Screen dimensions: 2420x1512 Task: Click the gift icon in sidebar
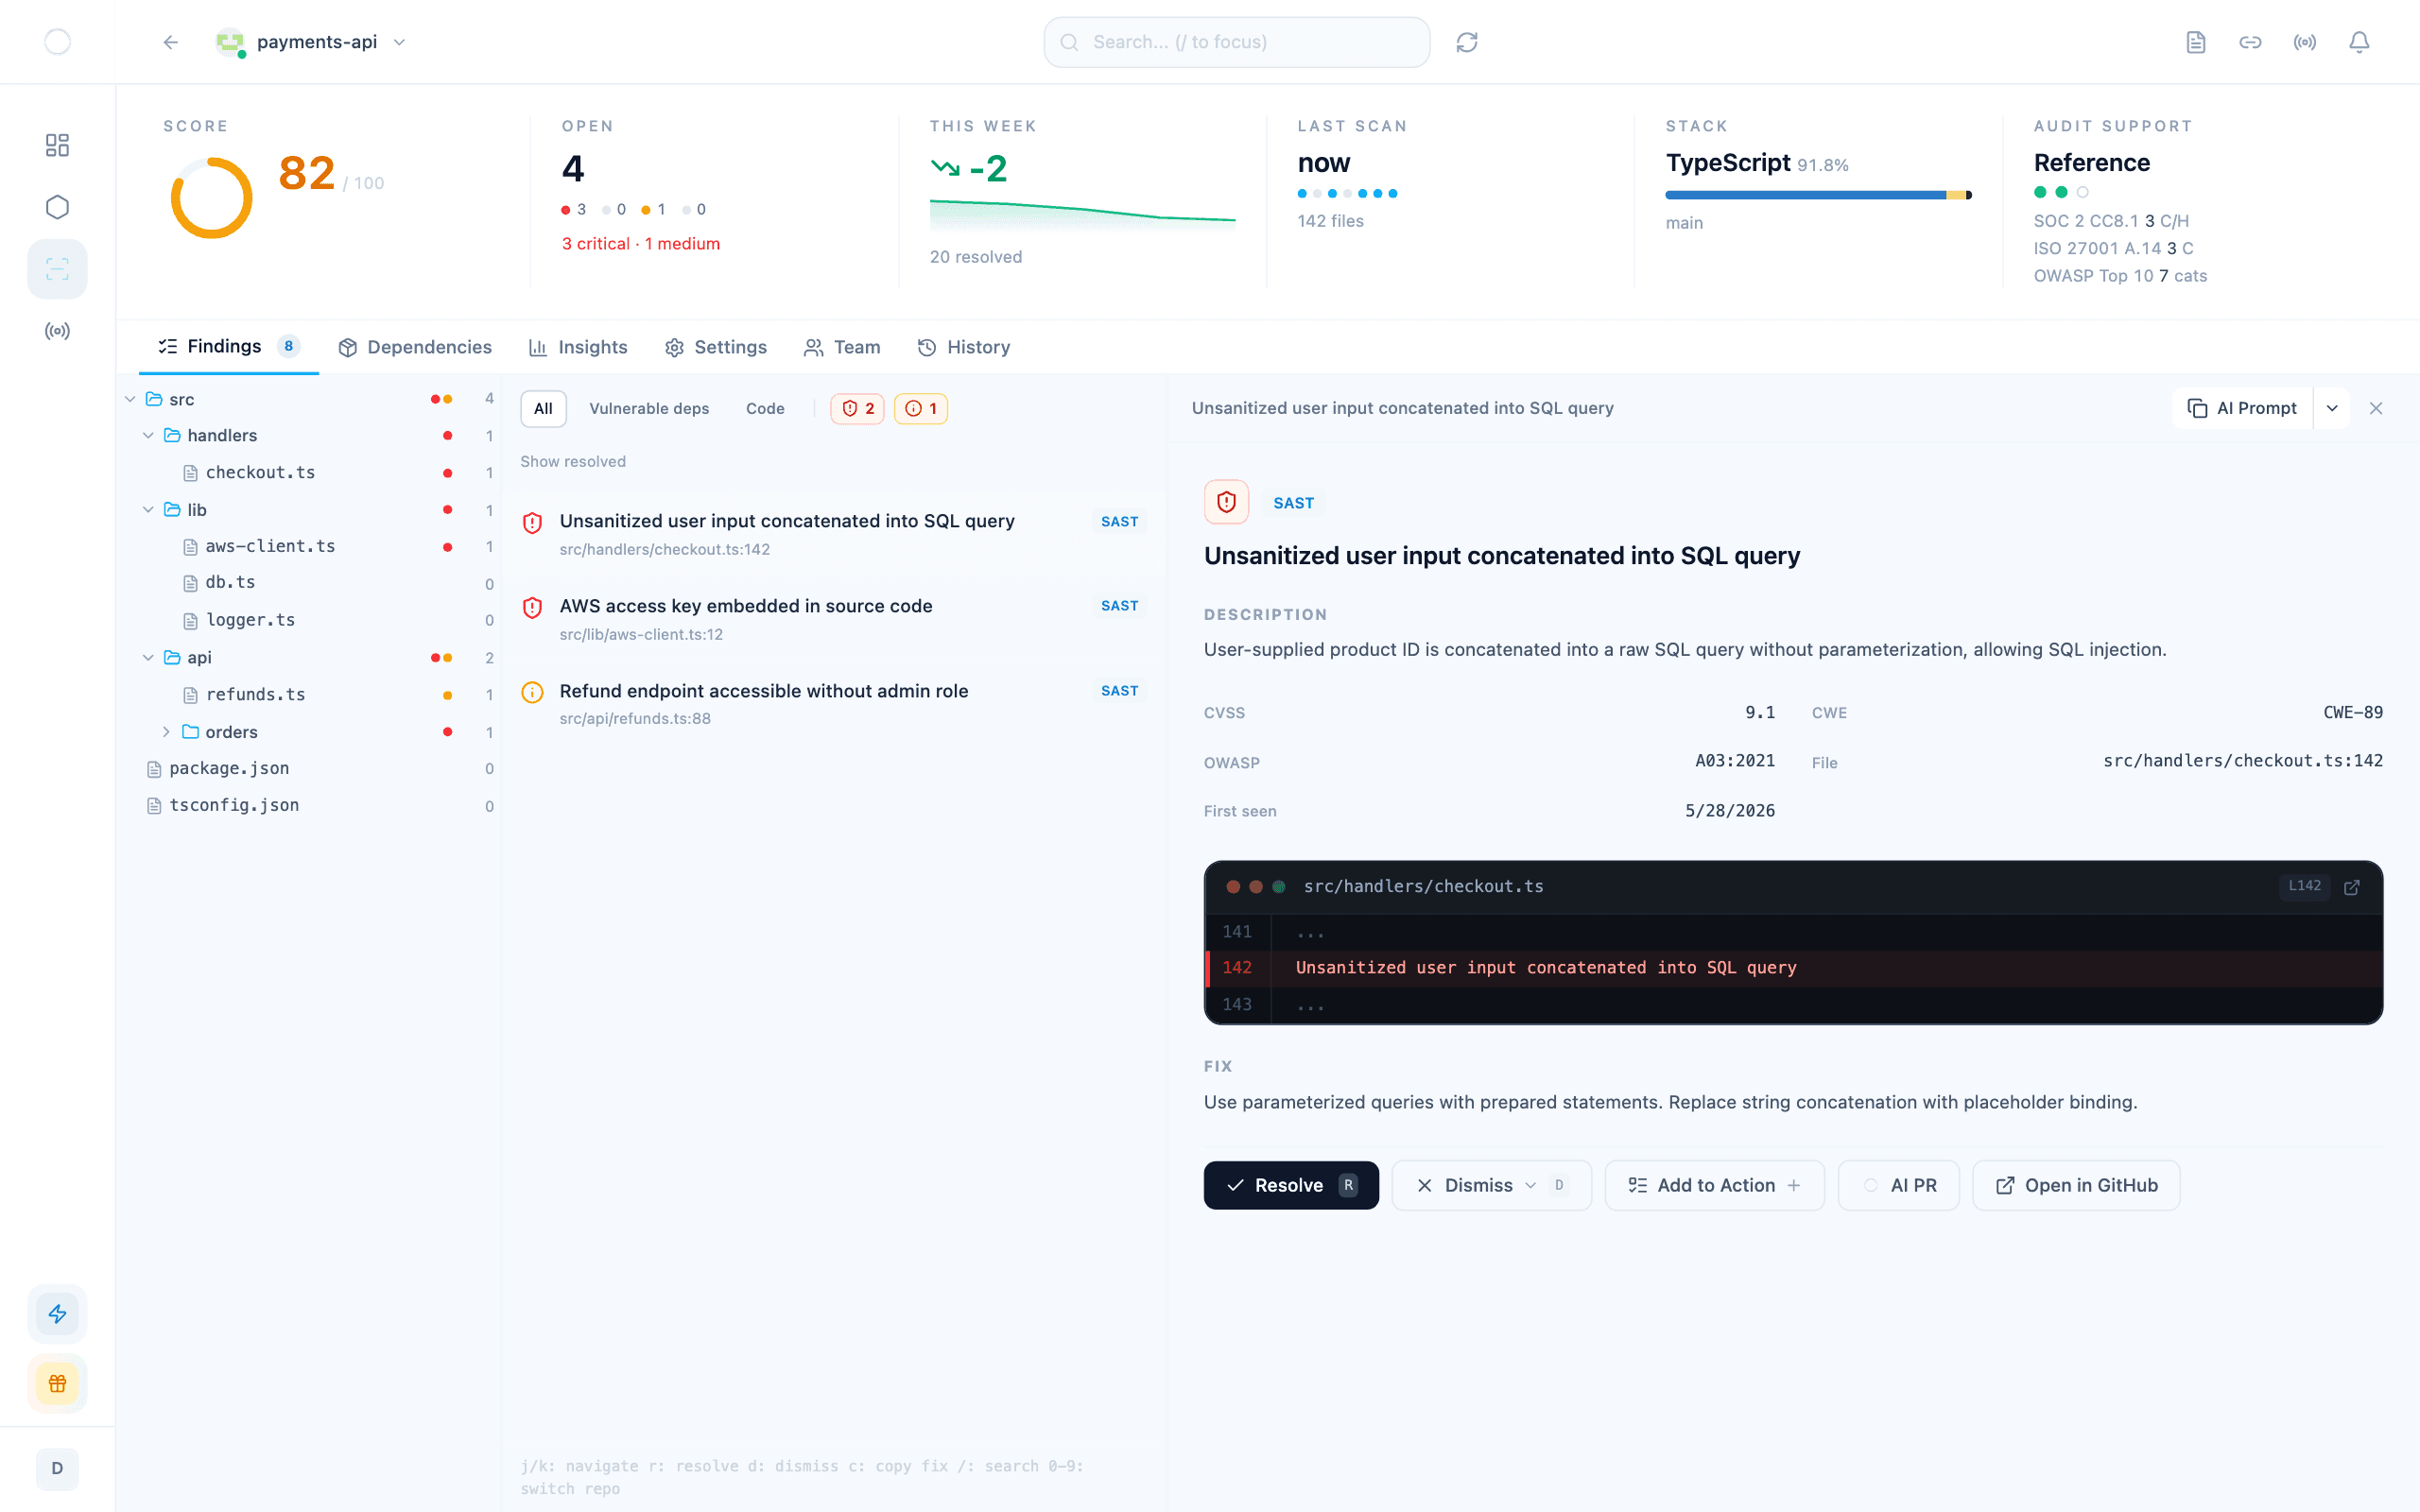[57, 1383]
